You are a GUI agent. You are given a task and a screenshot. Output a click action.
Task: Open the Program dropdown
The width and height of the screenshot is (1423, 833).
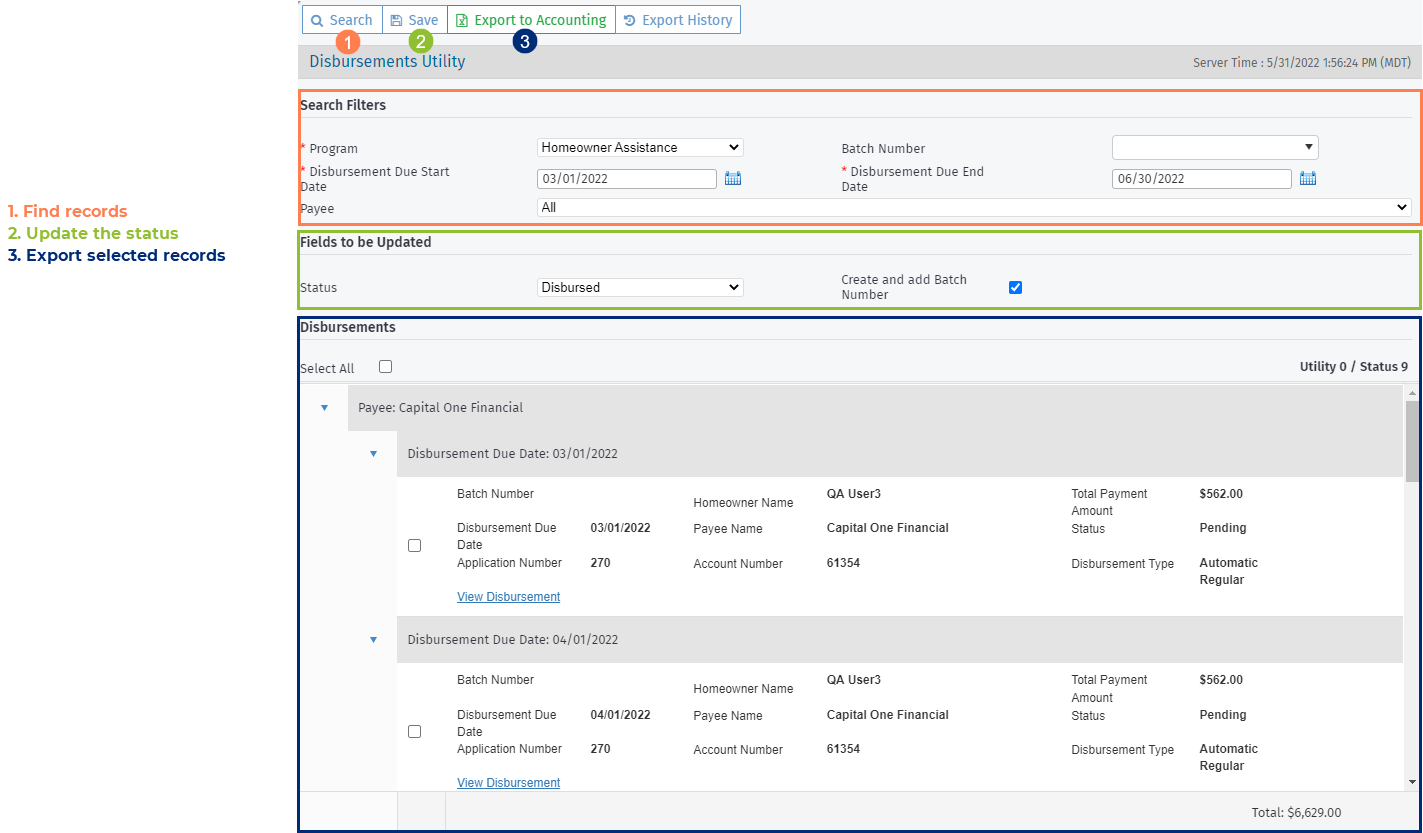point(640,148)
